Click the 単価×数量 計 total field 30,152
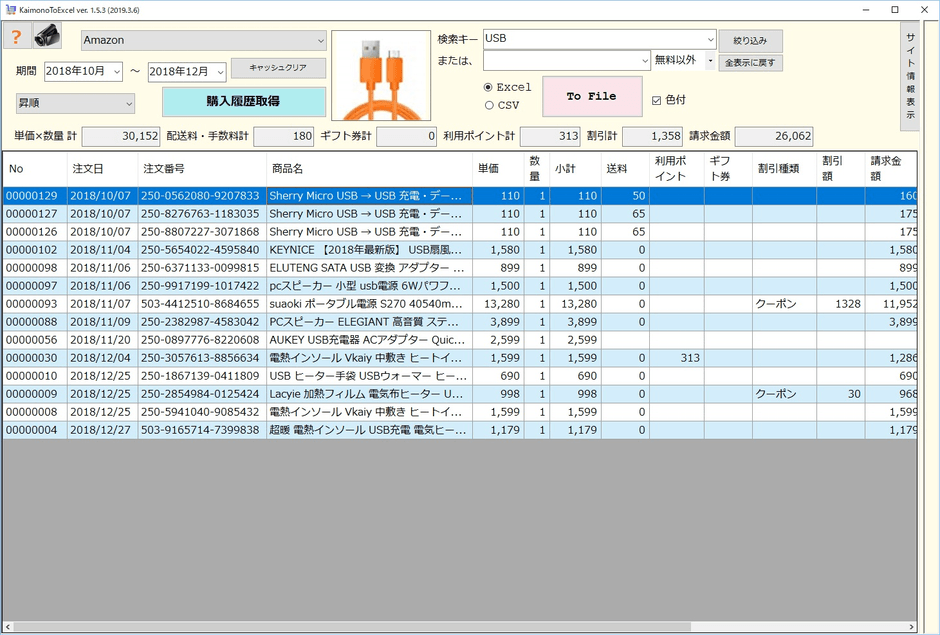 point(121,137)
